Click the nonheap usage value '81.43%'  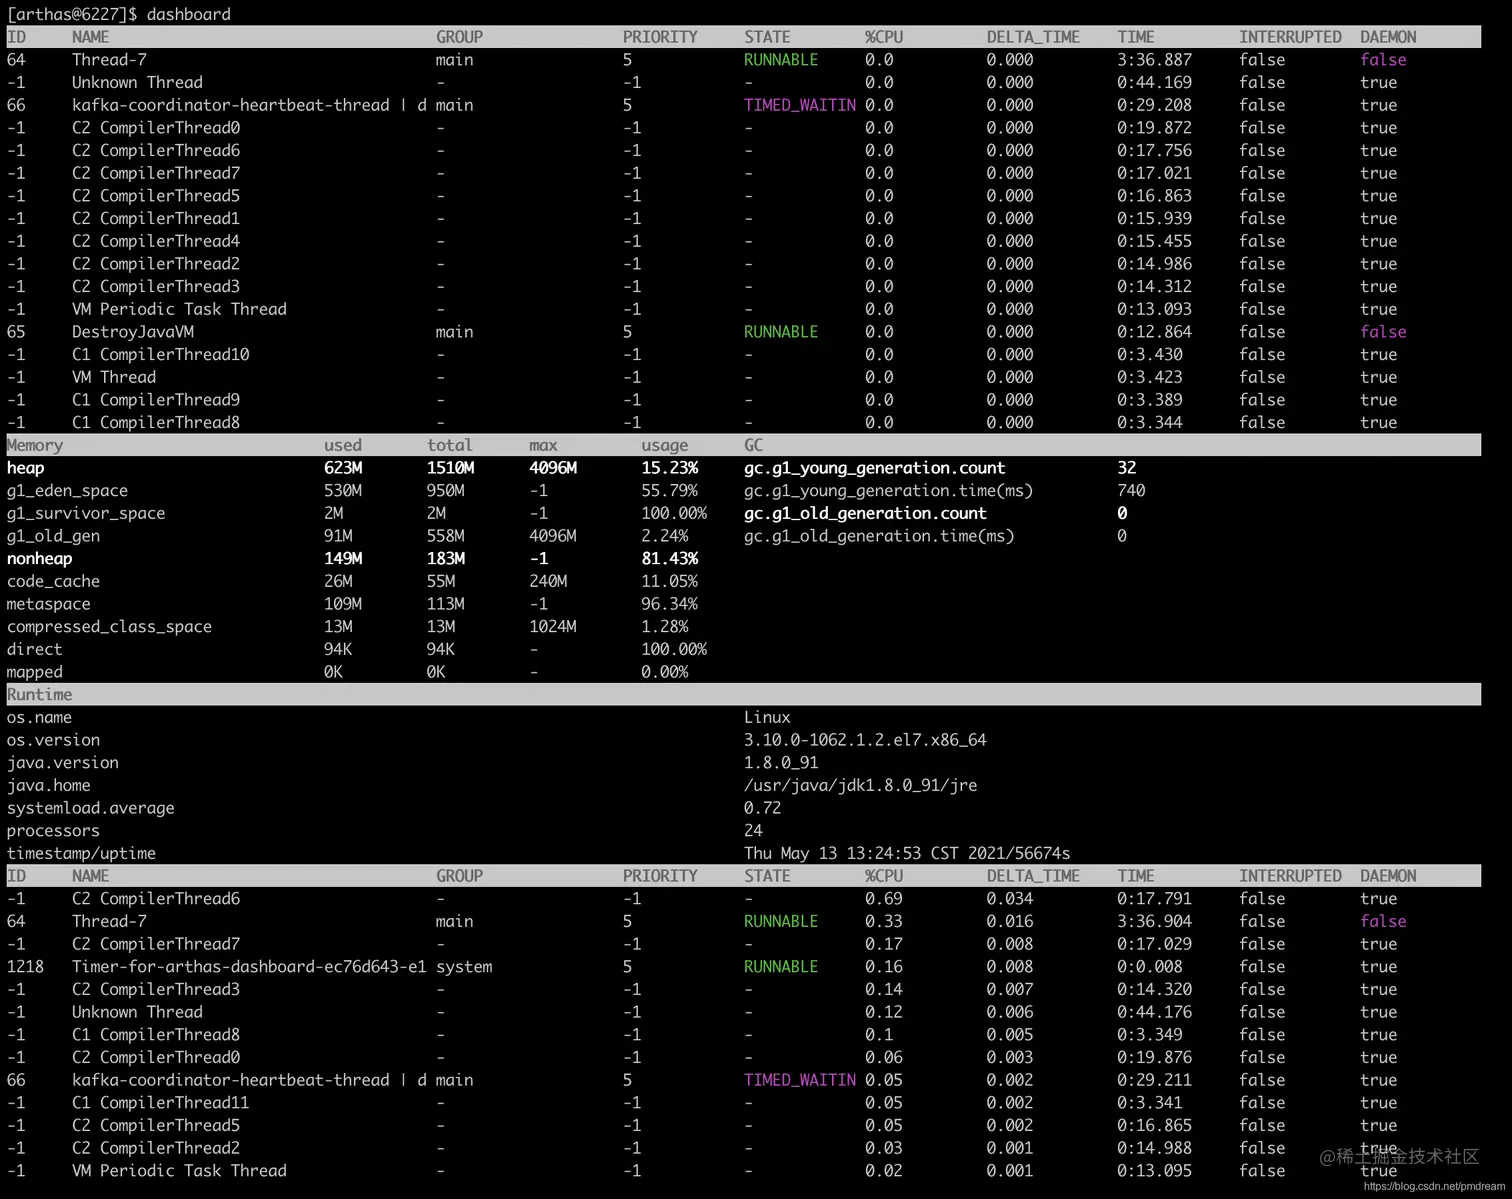pos(669,559)
